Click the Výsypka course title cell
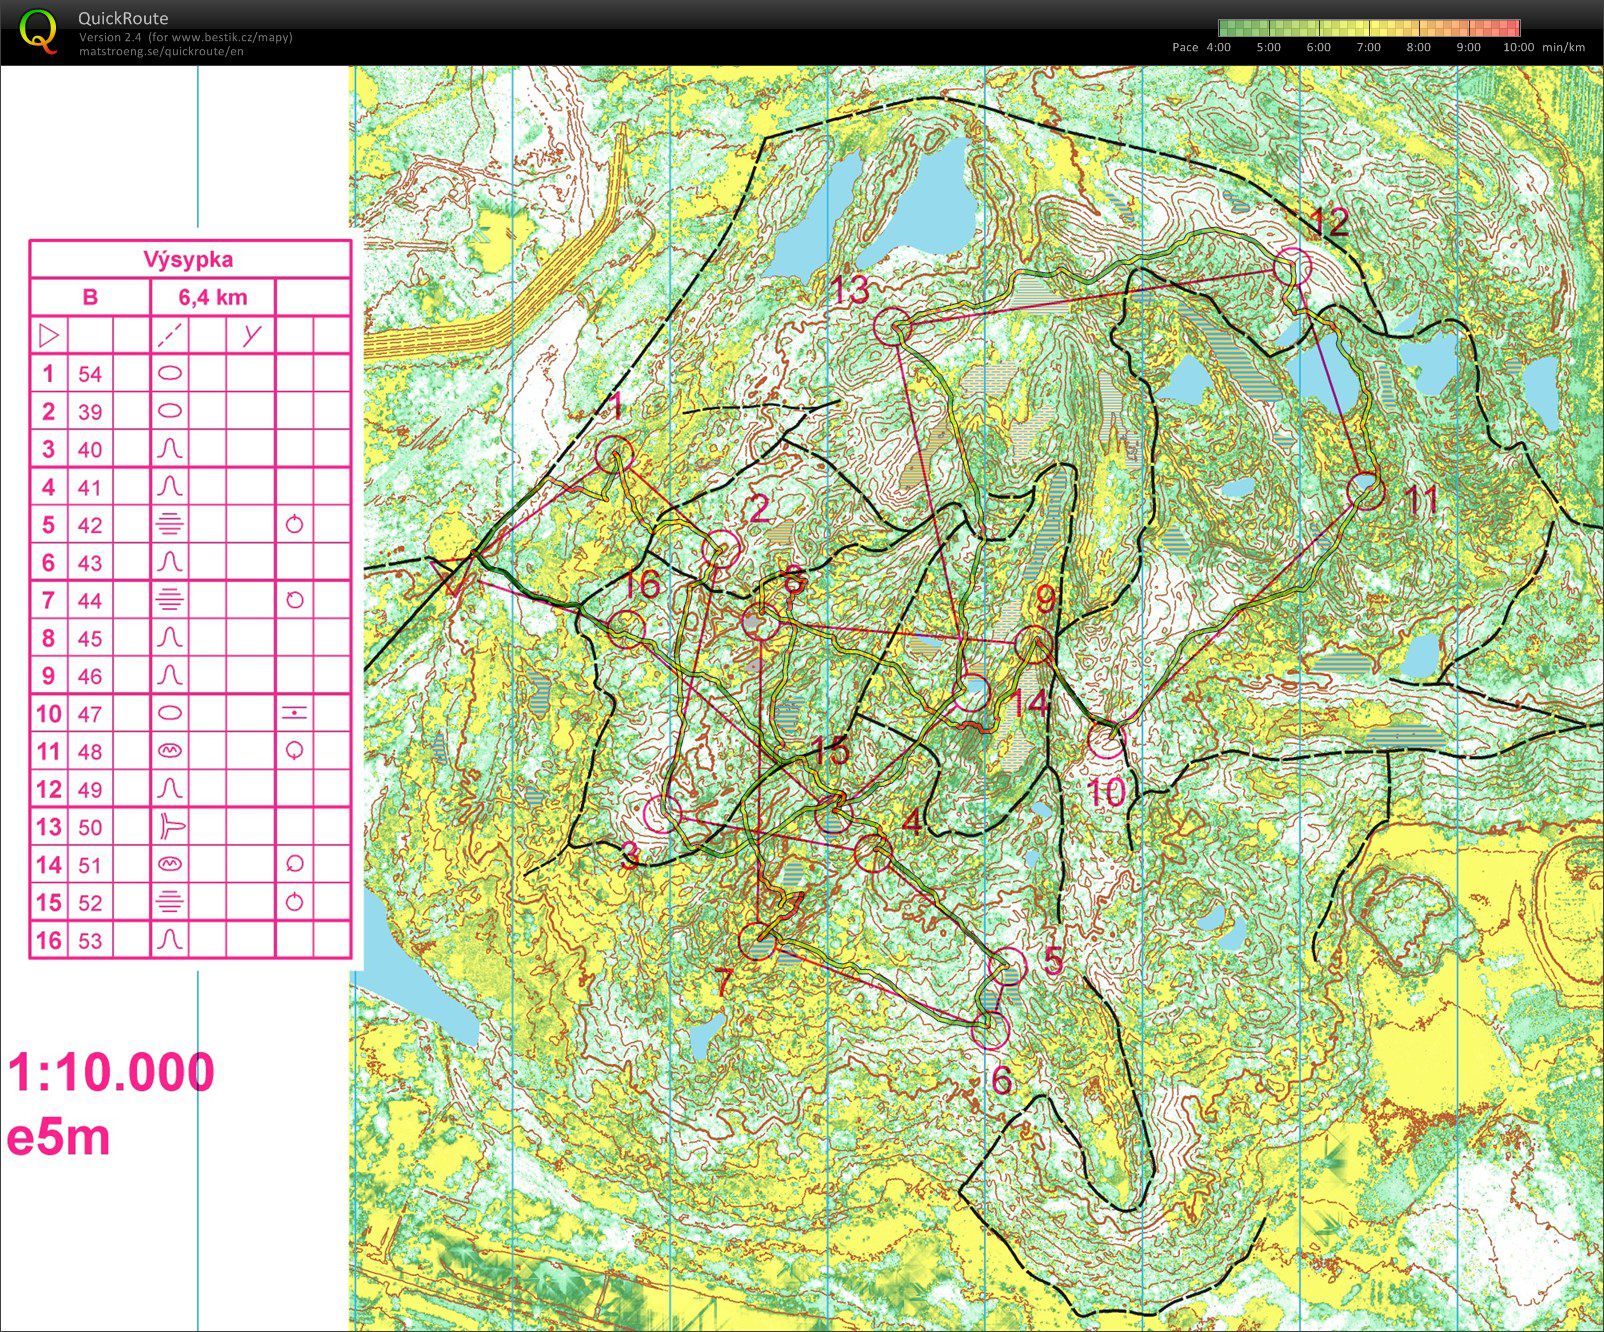Viewport: 1604px width, 1332px height. (x=190, y=260)
